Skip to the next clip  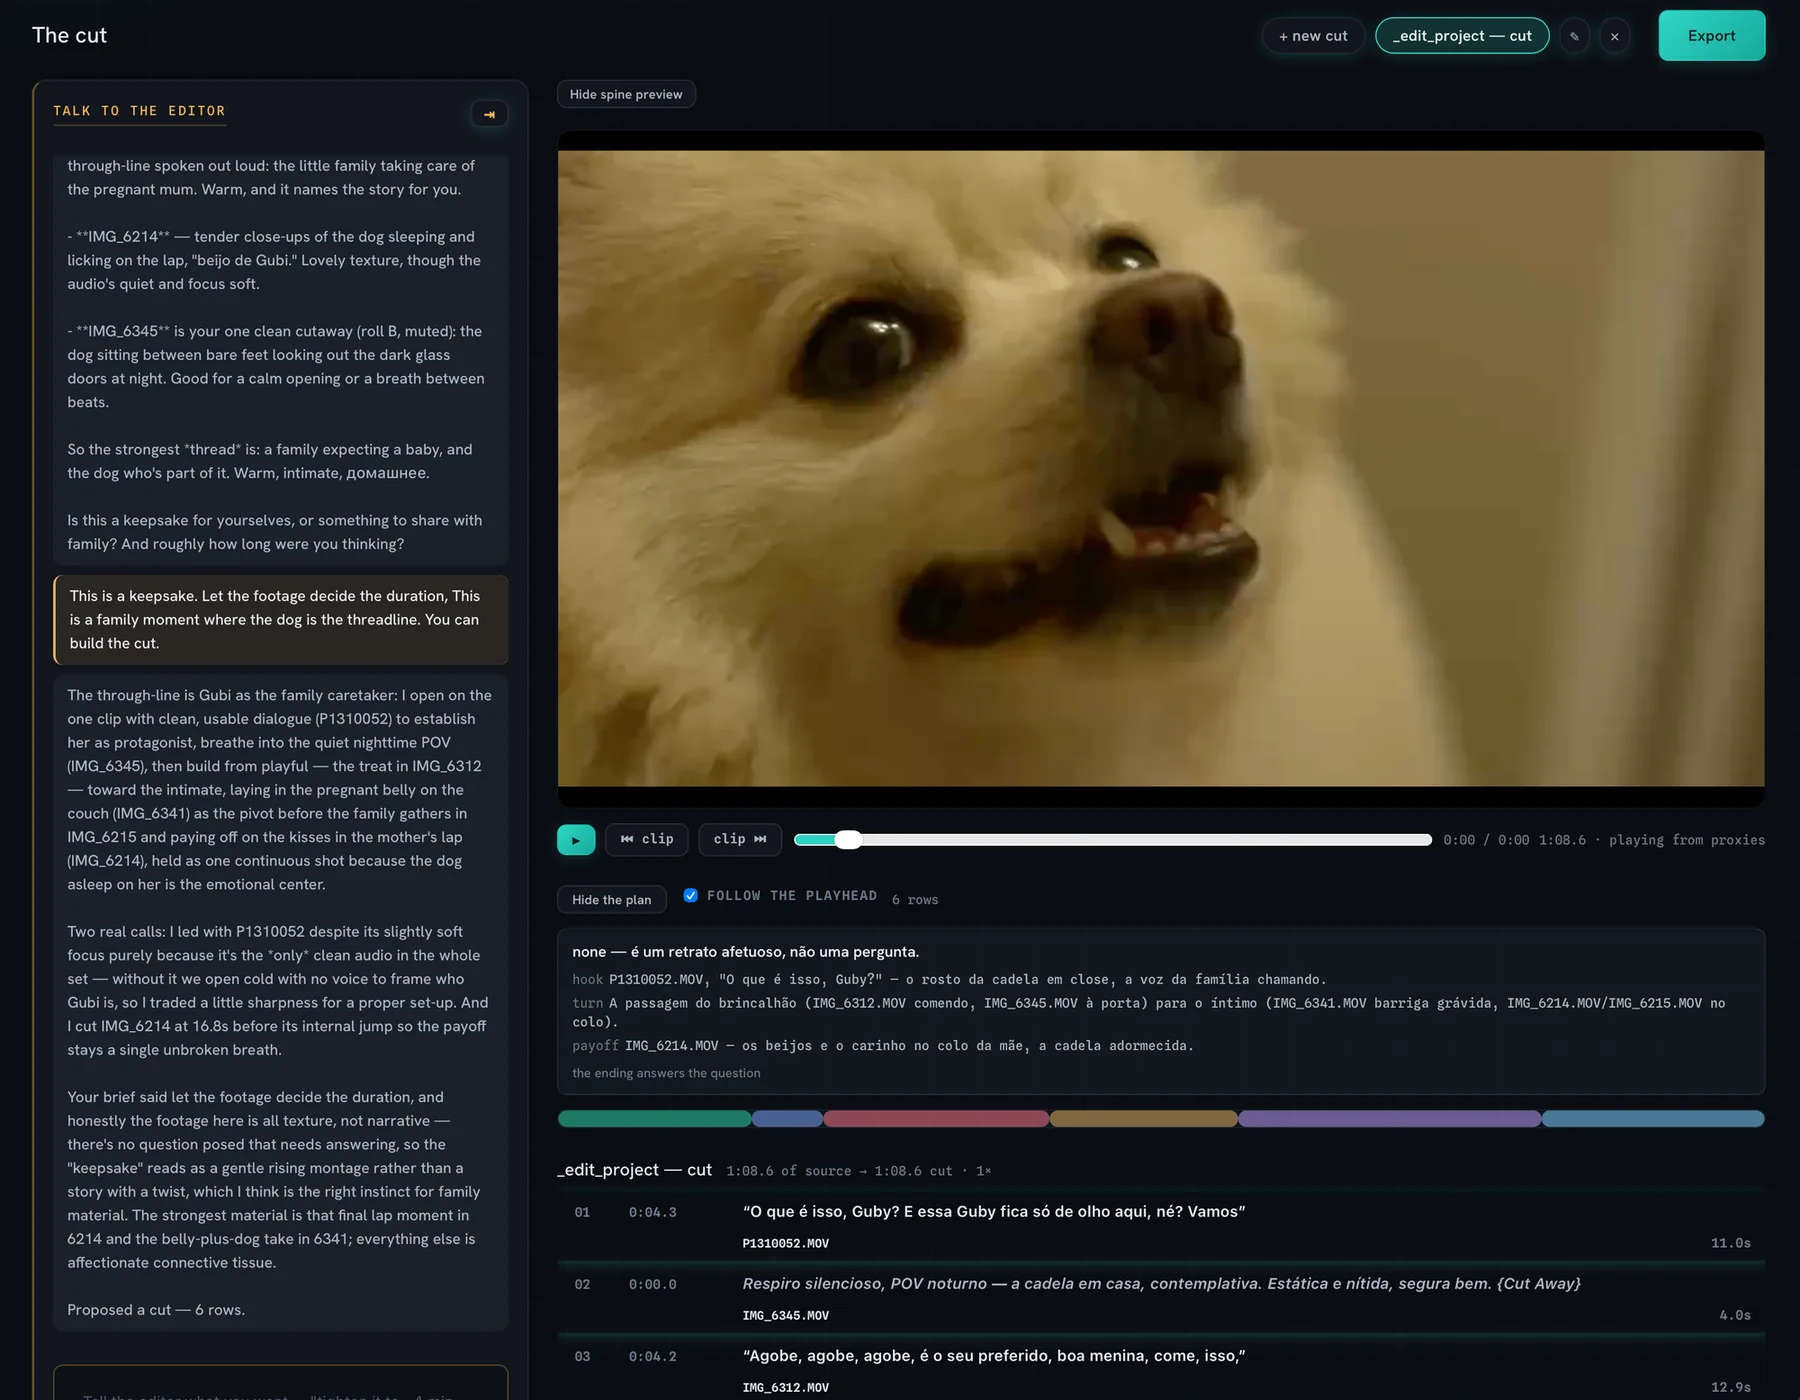click(740, 839)
